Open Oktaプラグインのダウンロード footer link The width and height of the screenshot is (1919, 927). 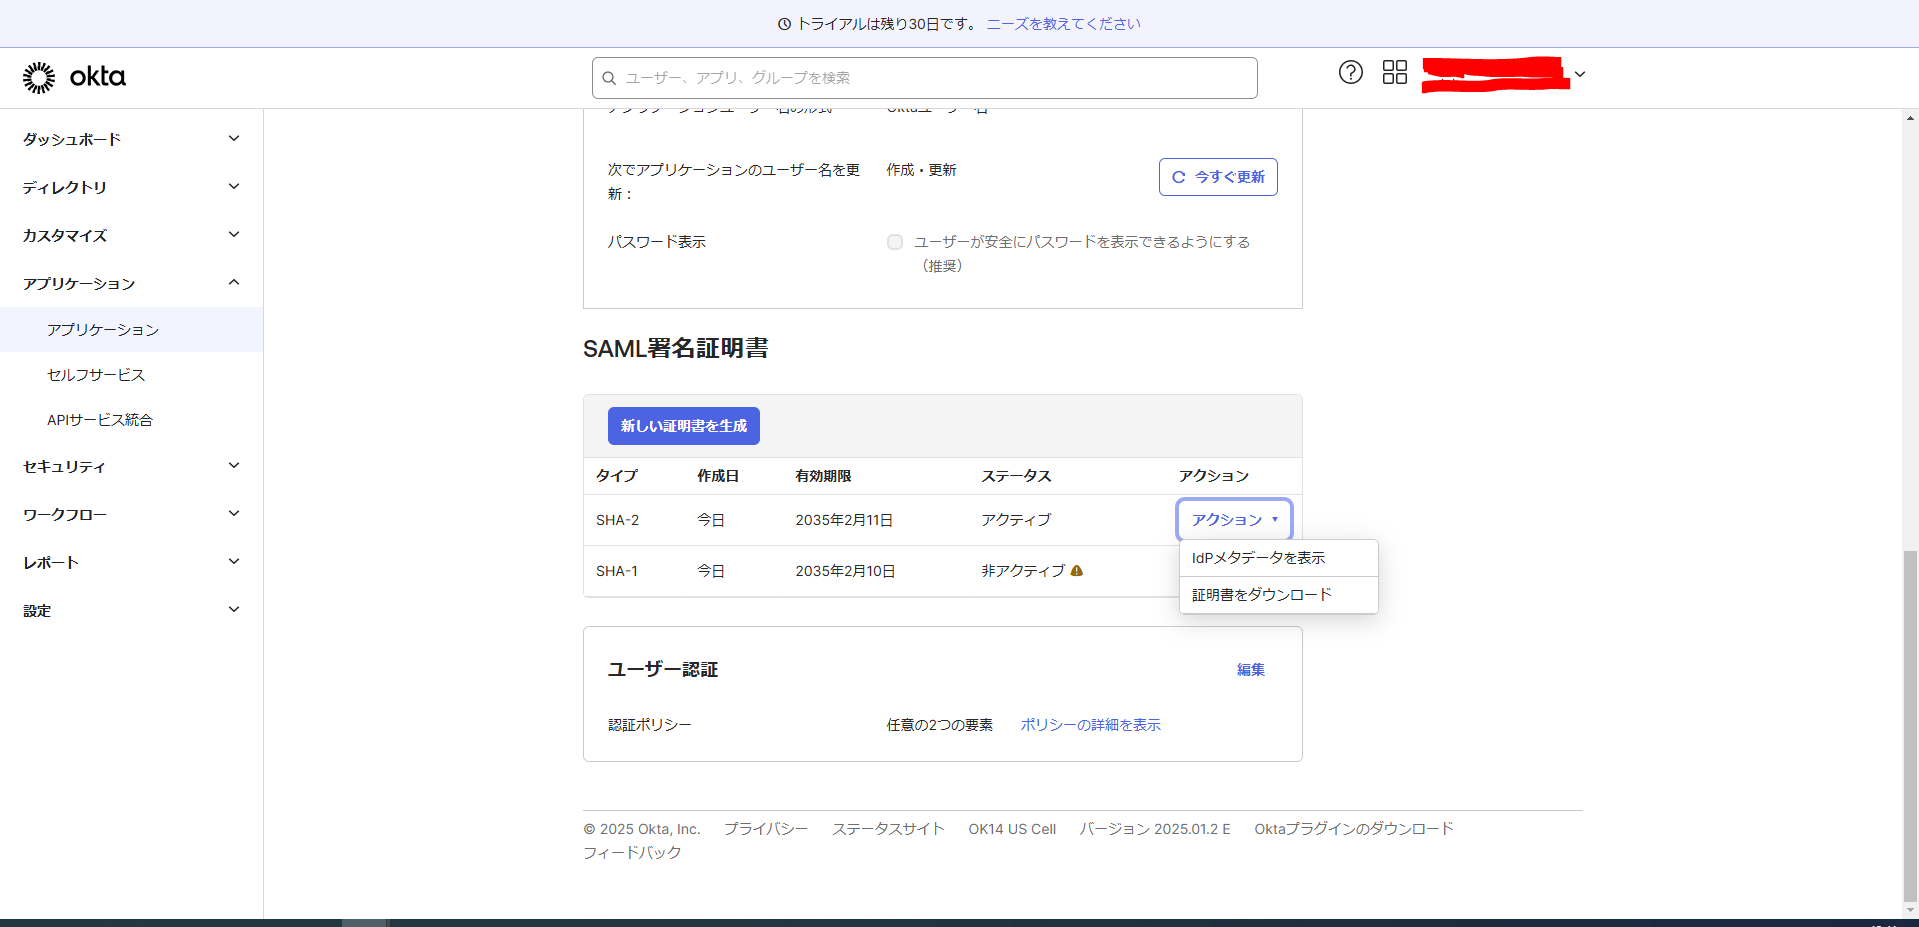pos(1354,829)
